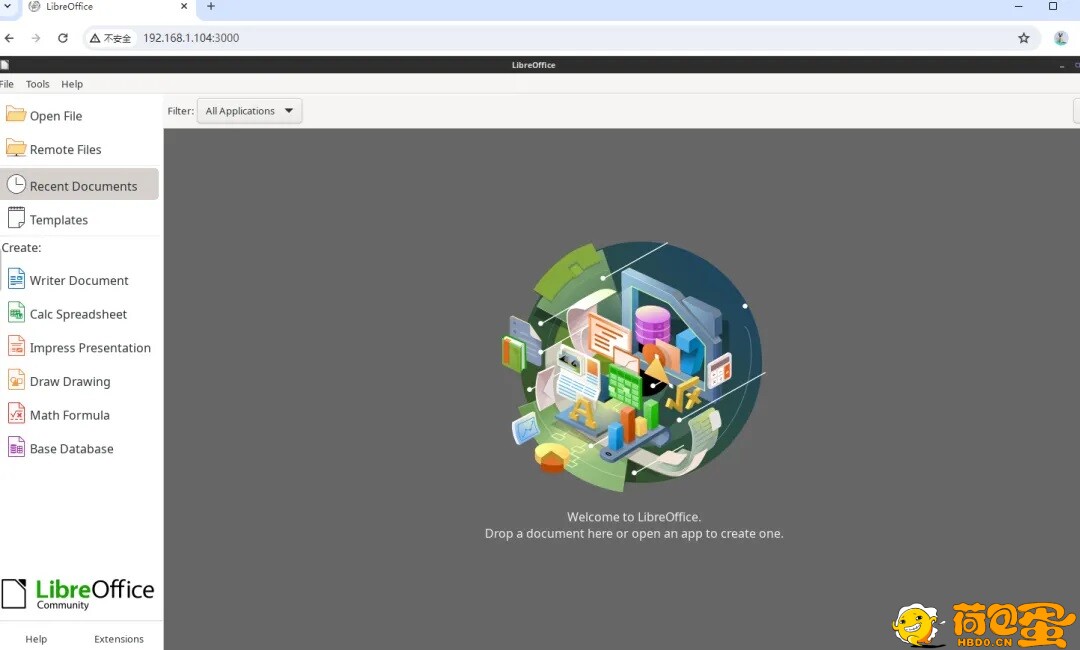Open the Help menu in the menu bar
Viewport: 1080px width, 650px height.
[x=72, y=84]
